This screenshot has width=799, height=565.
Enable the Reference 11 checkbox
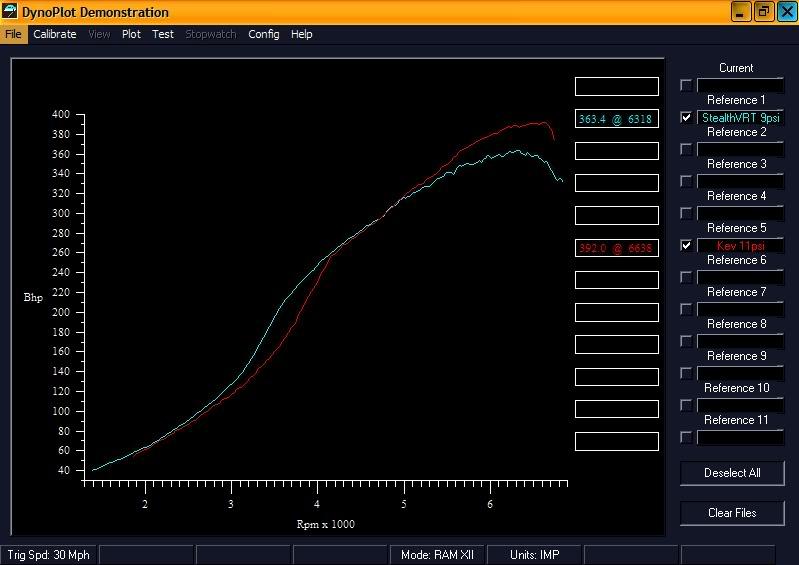coord(686,438)
